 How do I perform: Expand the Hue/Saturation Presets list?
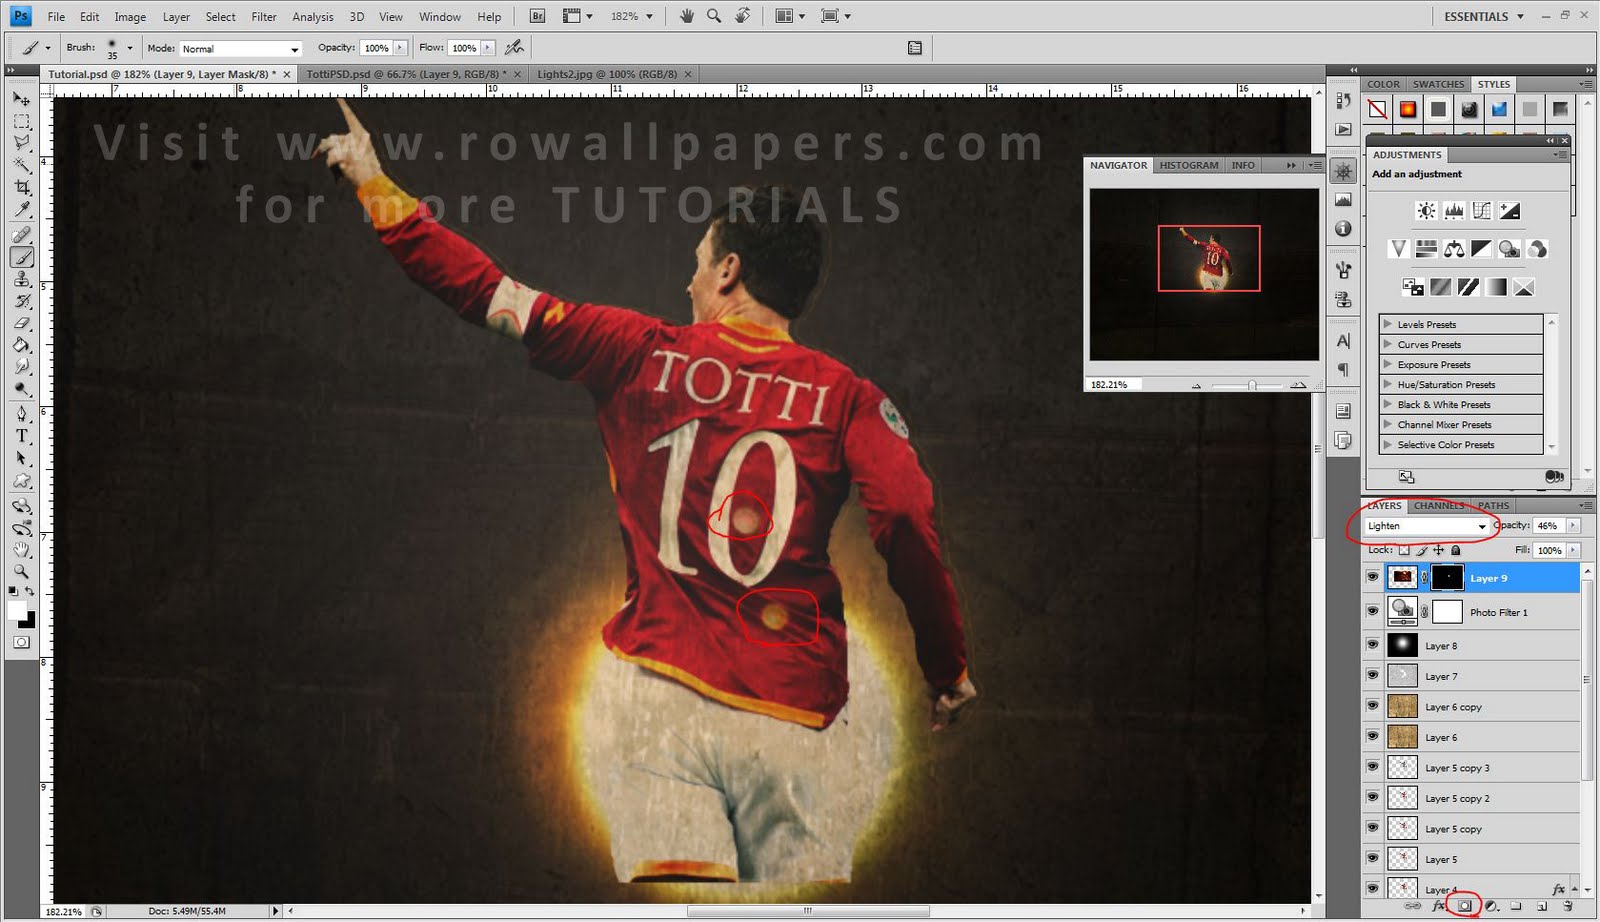click(x=1387, y=384)
